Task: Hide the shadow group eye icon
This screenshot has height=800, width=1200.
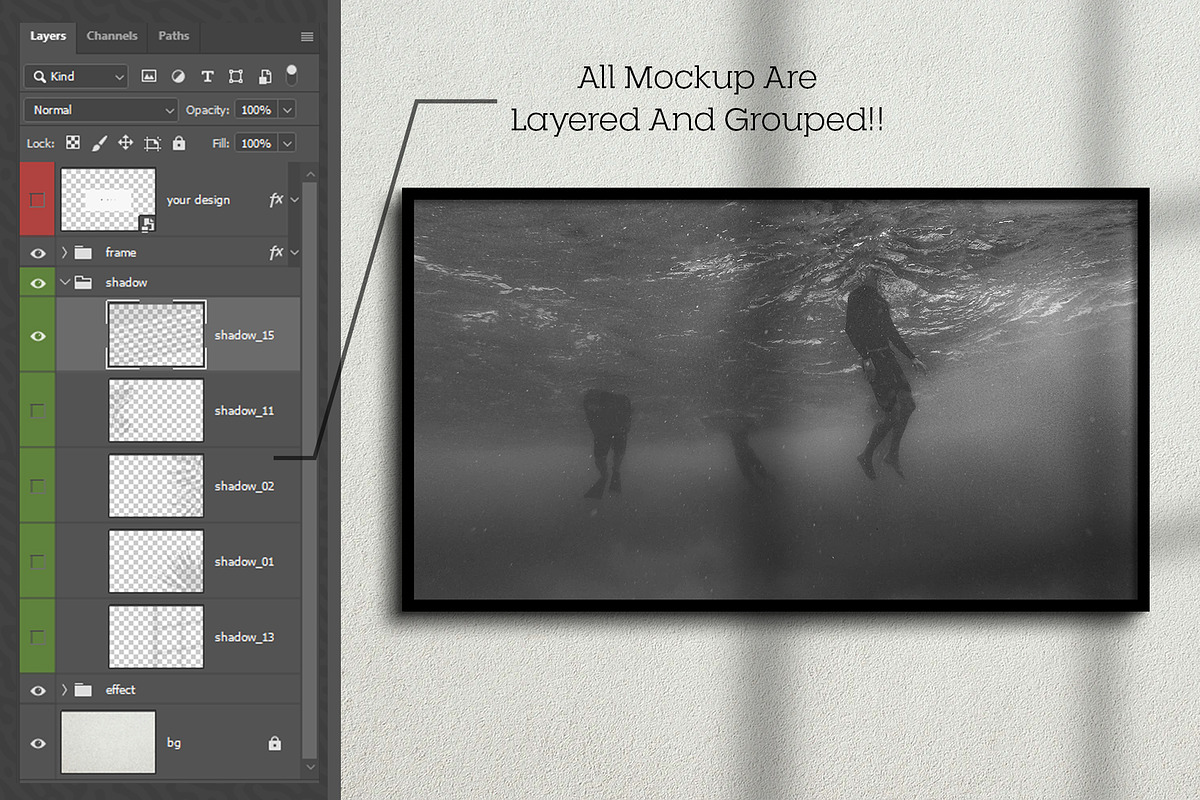Action: pos(38,283)
